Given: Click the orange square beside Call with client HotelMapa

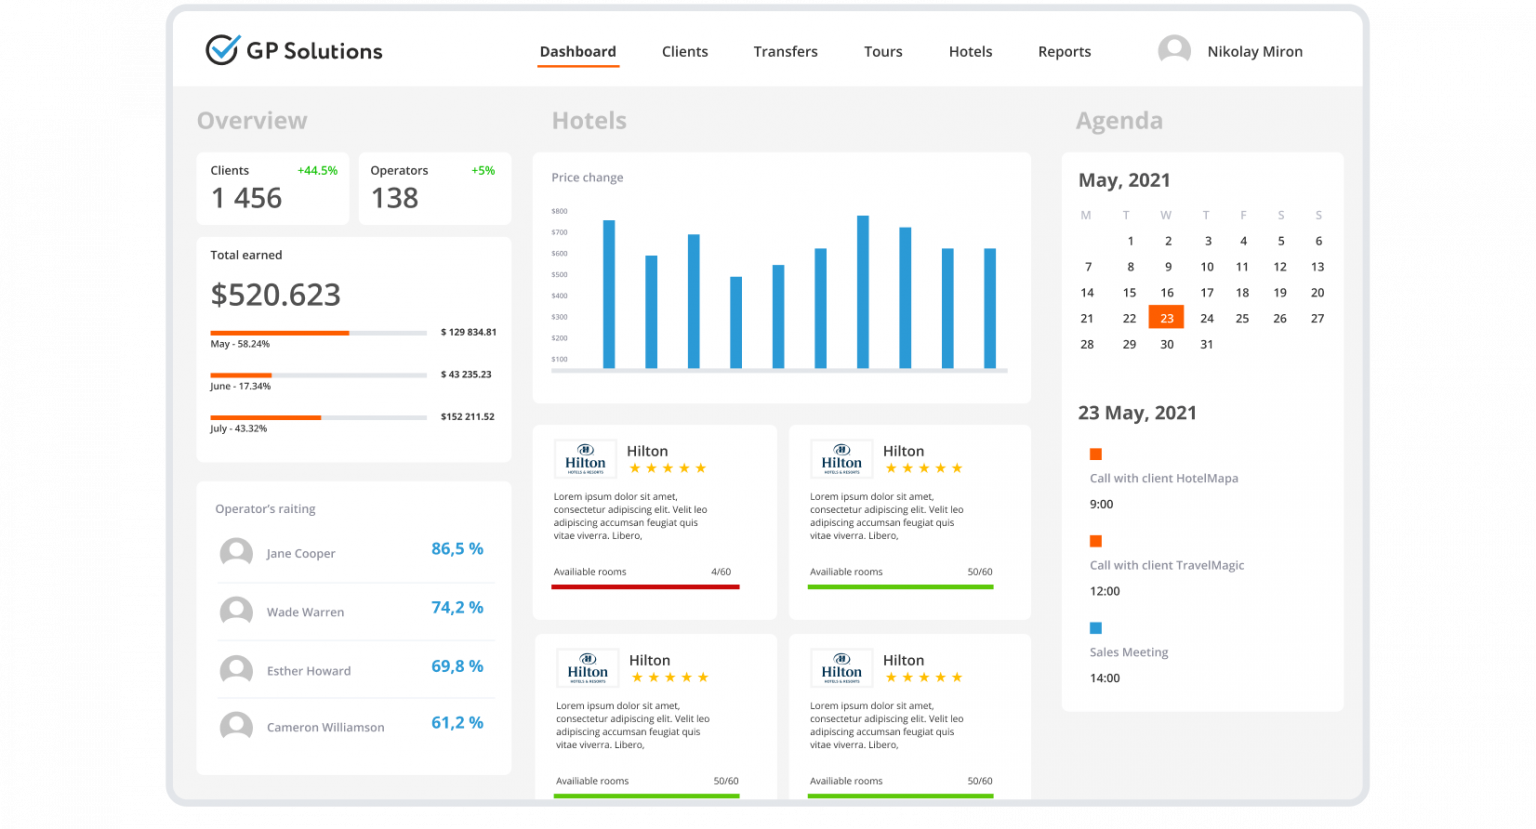Looking at the screenshot, I should click(1096, 453).
